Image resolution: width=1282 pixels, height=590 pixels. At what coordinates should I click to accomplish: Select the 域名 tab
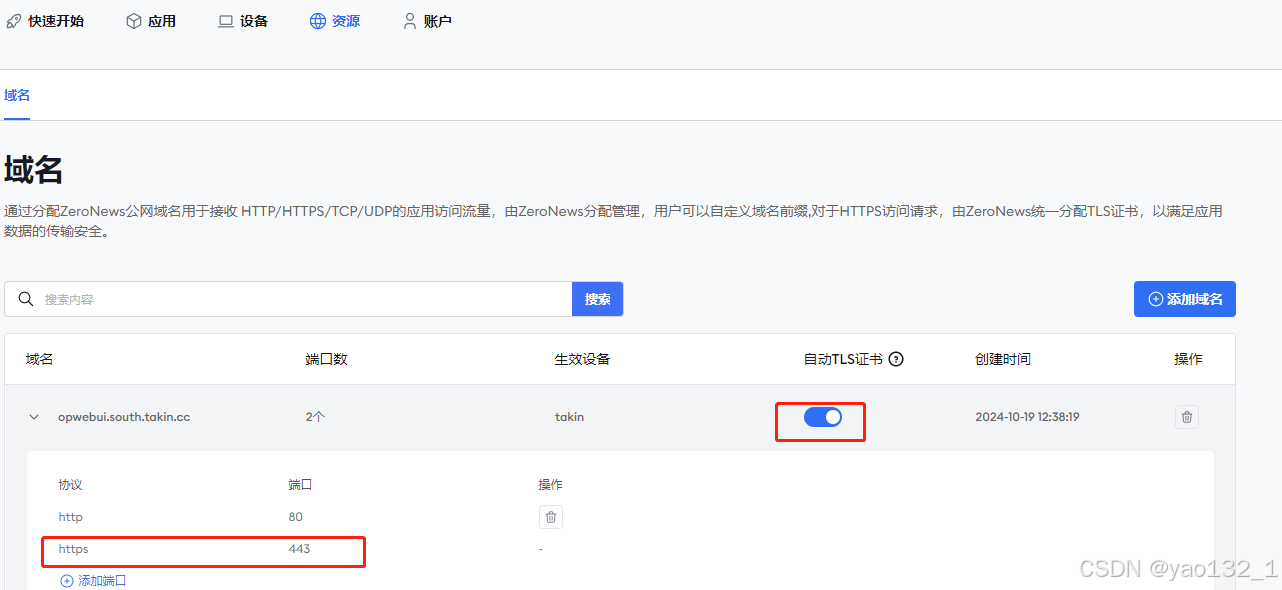17,95
